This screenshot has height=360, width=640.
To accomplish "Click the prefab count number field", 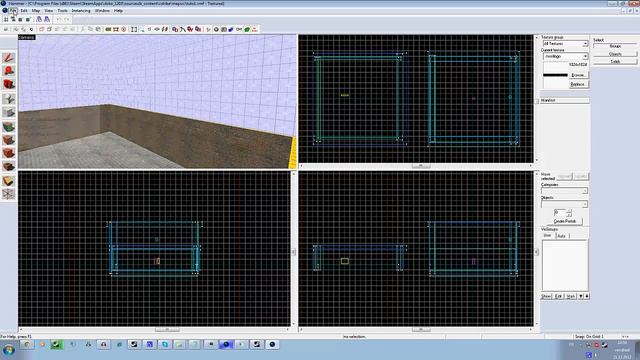I will pos(560,213).
